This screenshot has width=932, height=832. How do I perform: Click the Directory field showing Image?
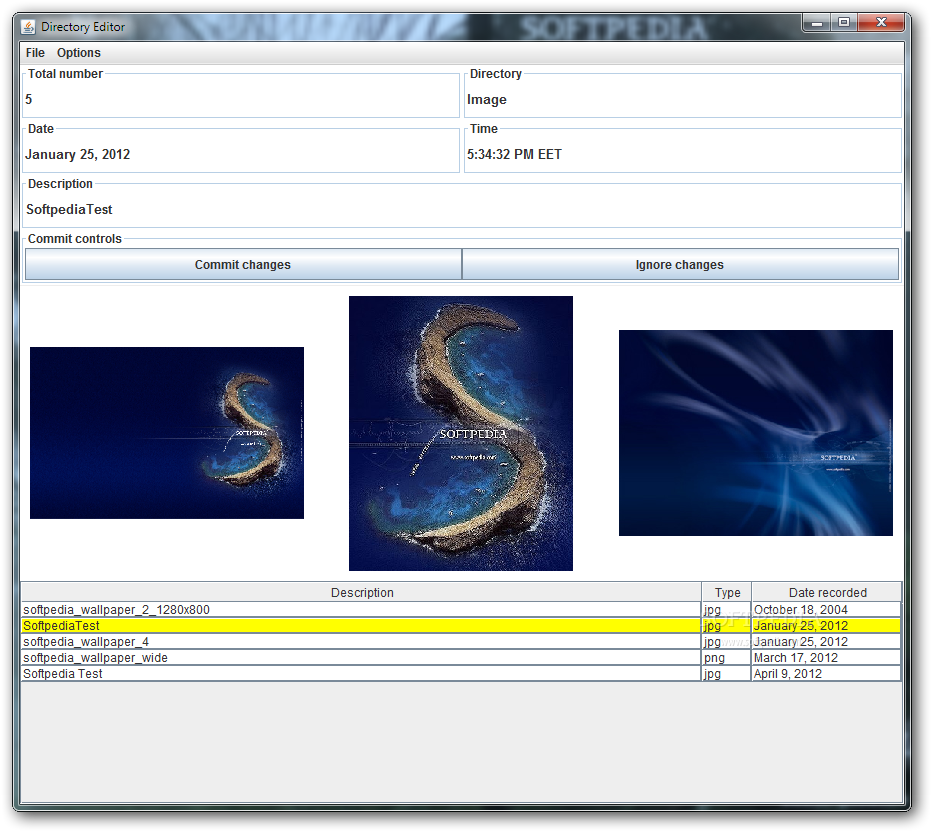(x=682, y=99)
